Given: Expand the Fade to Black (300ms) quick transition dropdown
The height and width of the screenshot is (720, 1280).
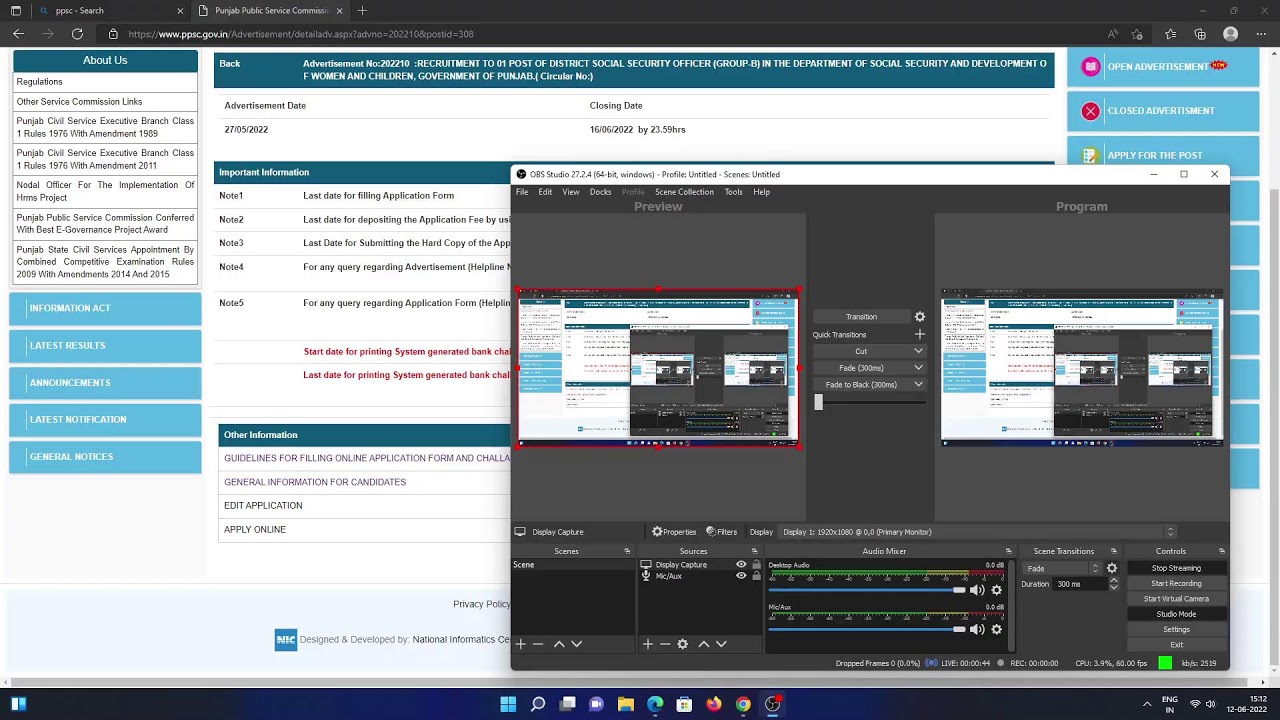Looking at the screenshot, I should click(x=918, y=385).
